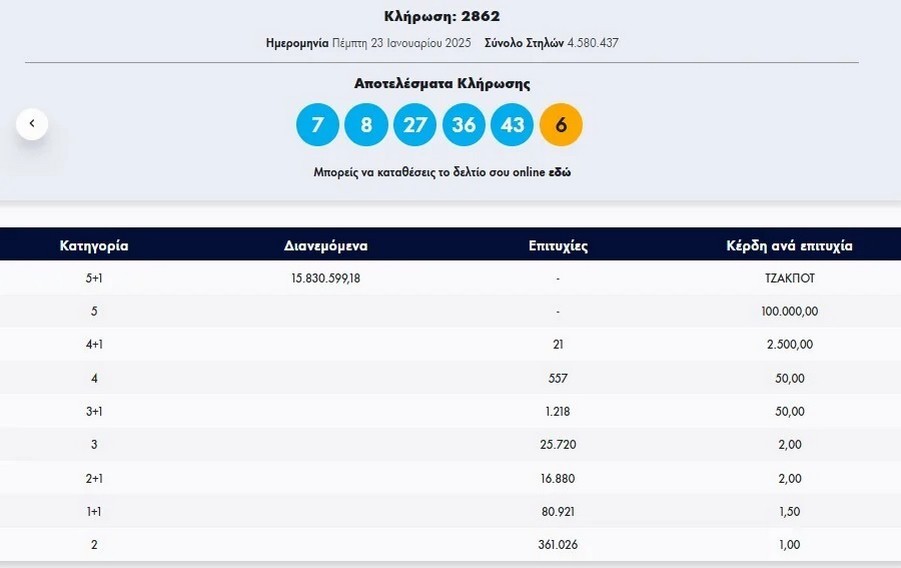Click the Επιτυχίες column header

click(x=558, y=245)
